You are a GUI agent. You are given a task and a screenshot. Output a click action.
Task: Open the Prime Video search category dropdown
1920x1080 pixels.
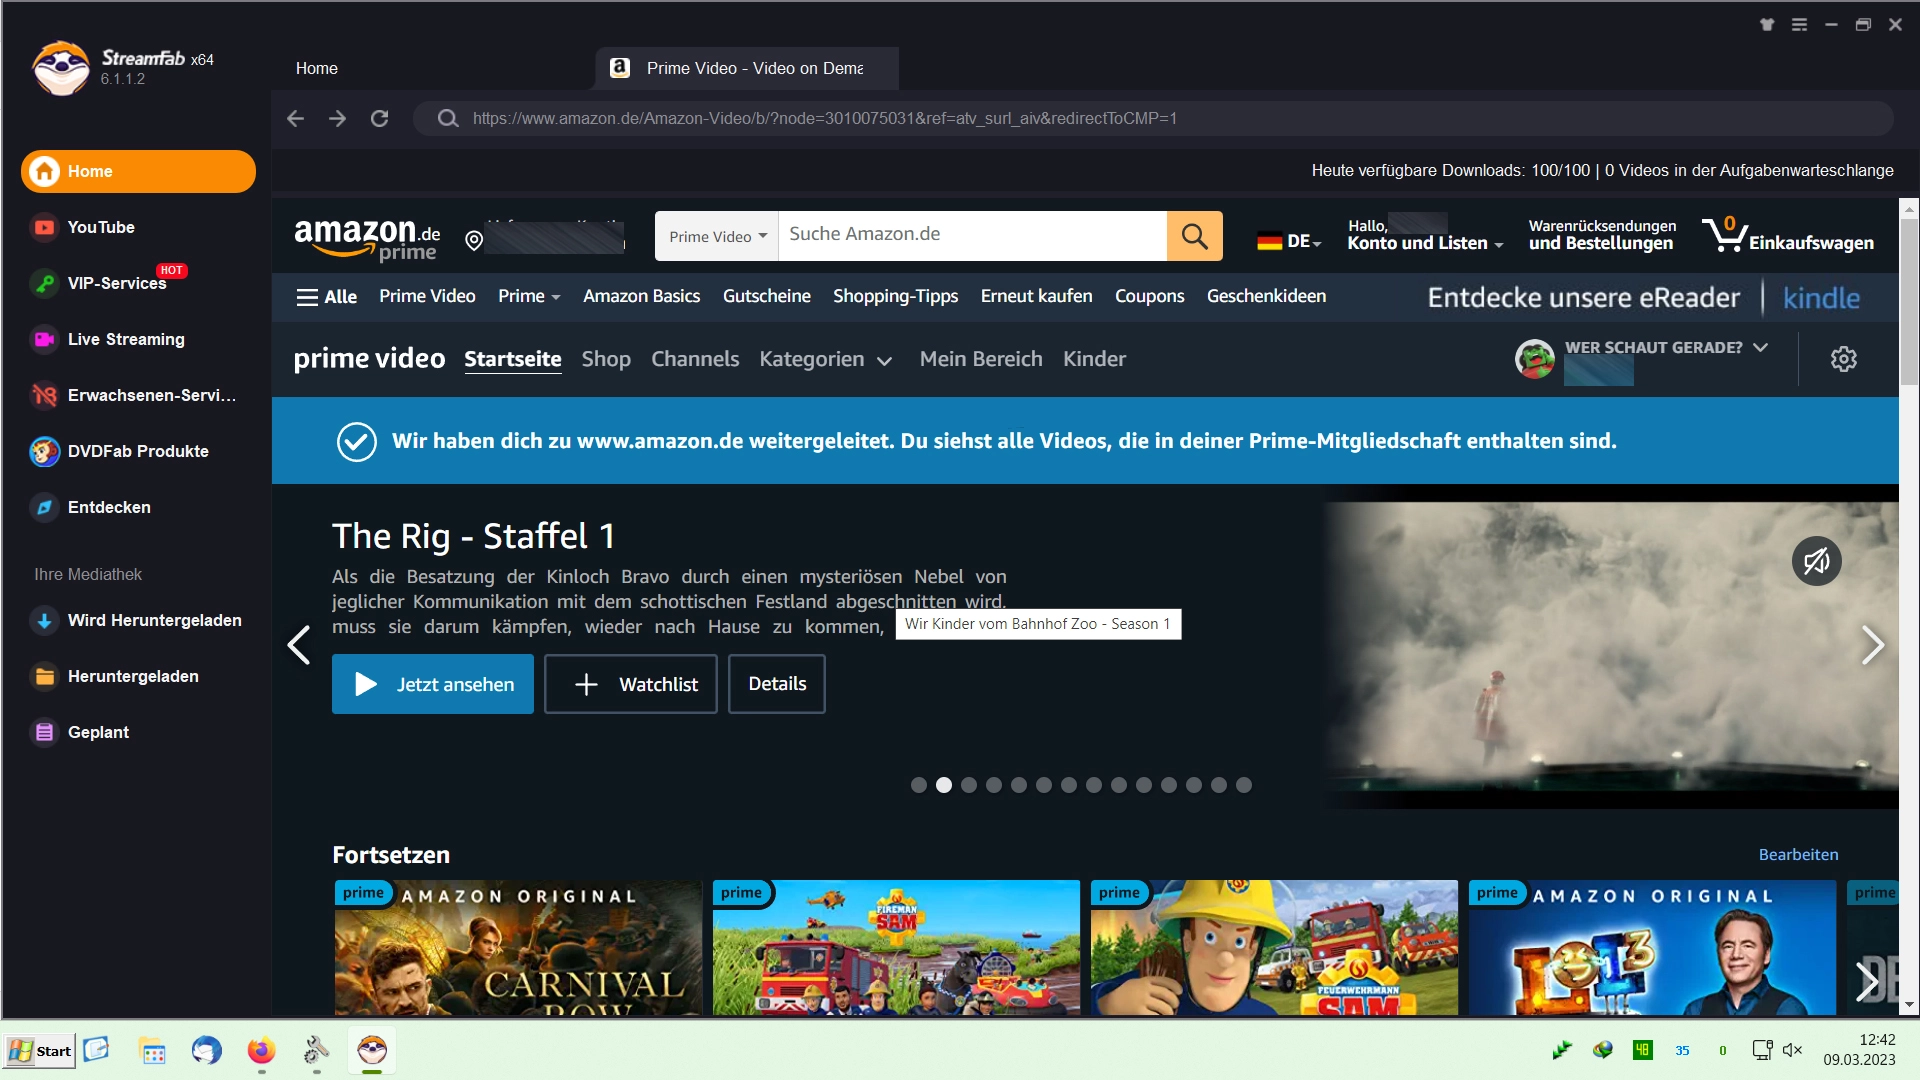(717, 236)
